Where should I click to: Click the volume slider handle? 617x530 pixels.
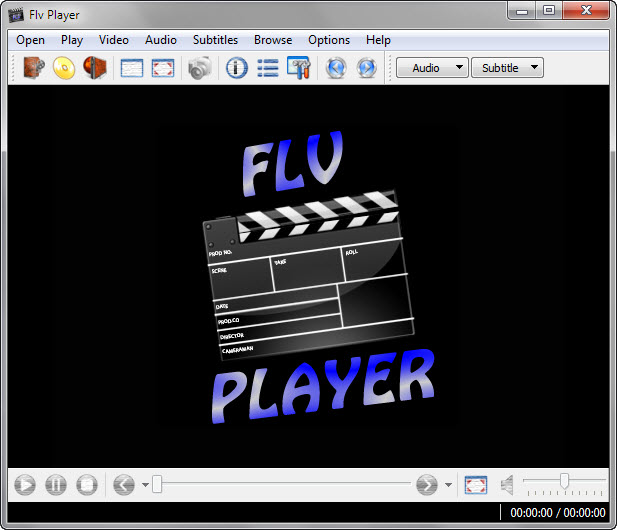pos(564,481)
